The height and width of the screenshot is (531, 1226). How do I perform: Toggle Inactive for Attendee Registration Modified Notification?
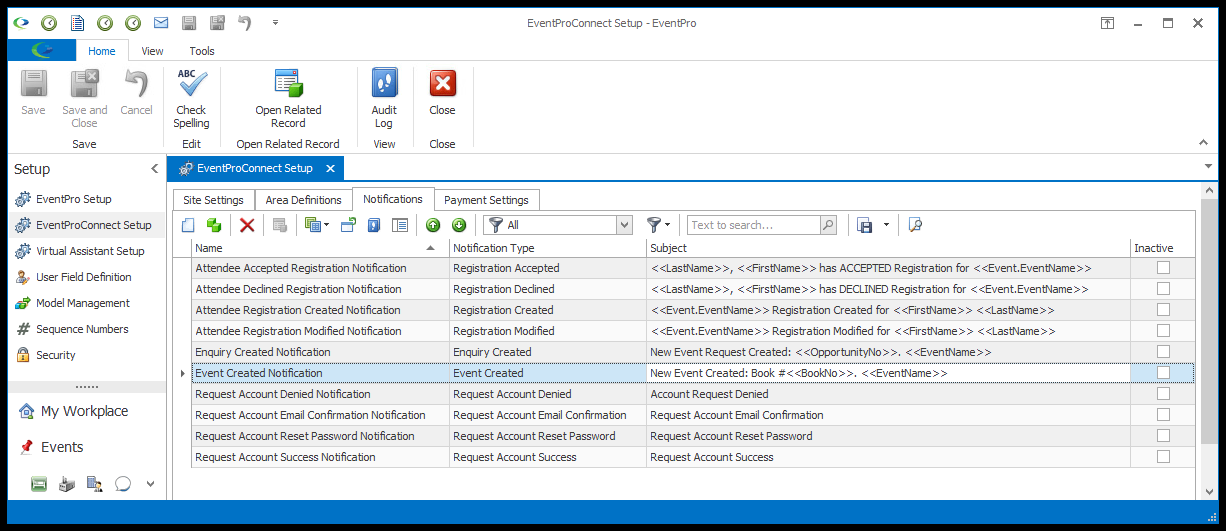click(x=1163, y=331)
